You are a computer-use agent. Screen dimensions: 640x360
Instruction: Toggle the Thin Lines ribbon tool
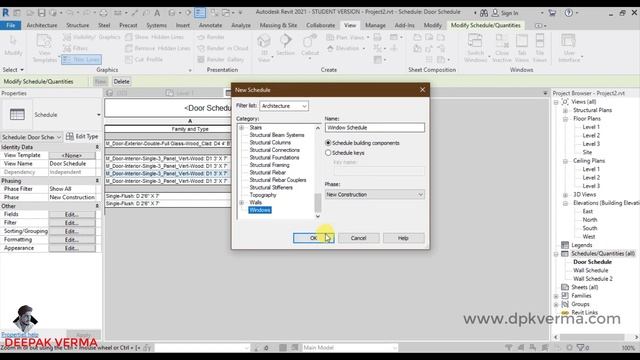tap(81, 60)
